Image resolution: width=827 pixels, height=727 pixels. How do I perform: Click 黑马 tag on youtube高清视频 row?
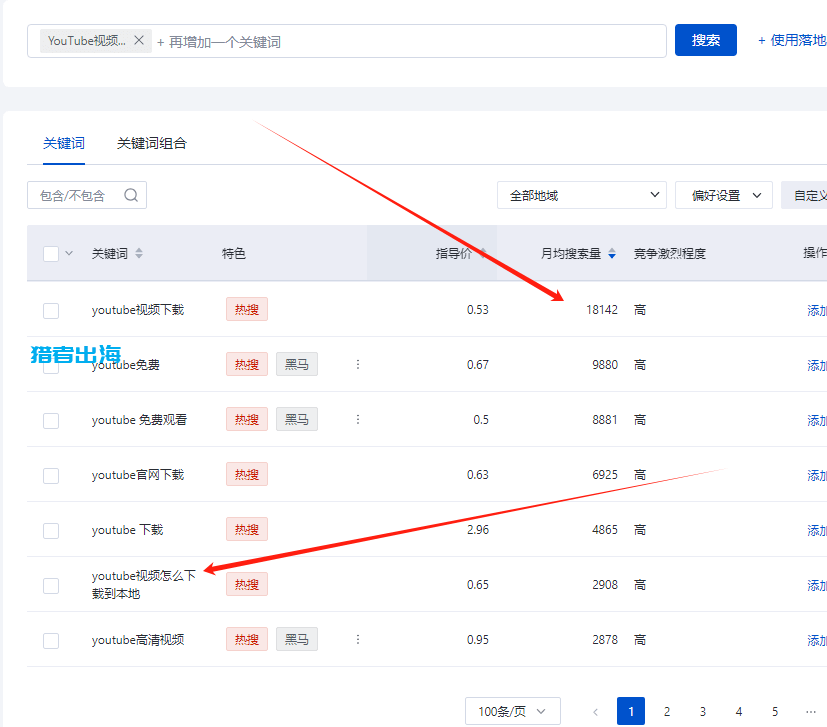[x=296, y=639]
